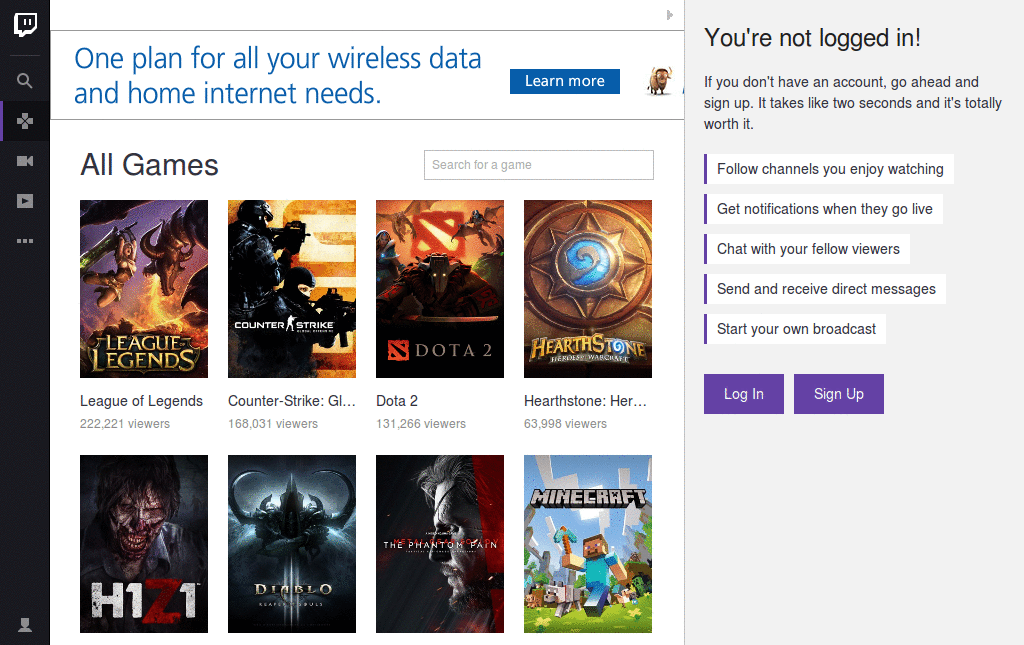Click the 63,998 viewers text
This screenshot has width=1024, height=645.
(x=566, y=424)
